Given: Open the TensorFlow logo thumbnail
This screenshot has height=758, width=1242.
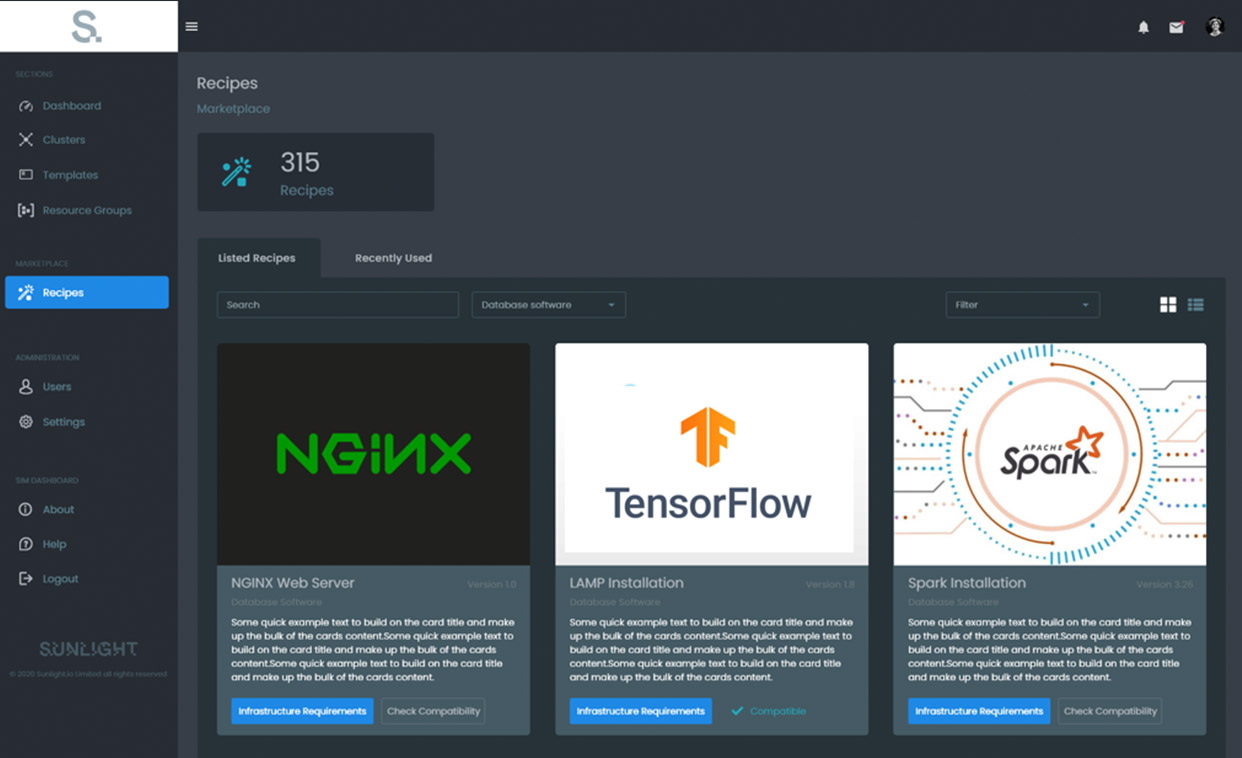Looking at the screenshot, I should click(711, 454).
